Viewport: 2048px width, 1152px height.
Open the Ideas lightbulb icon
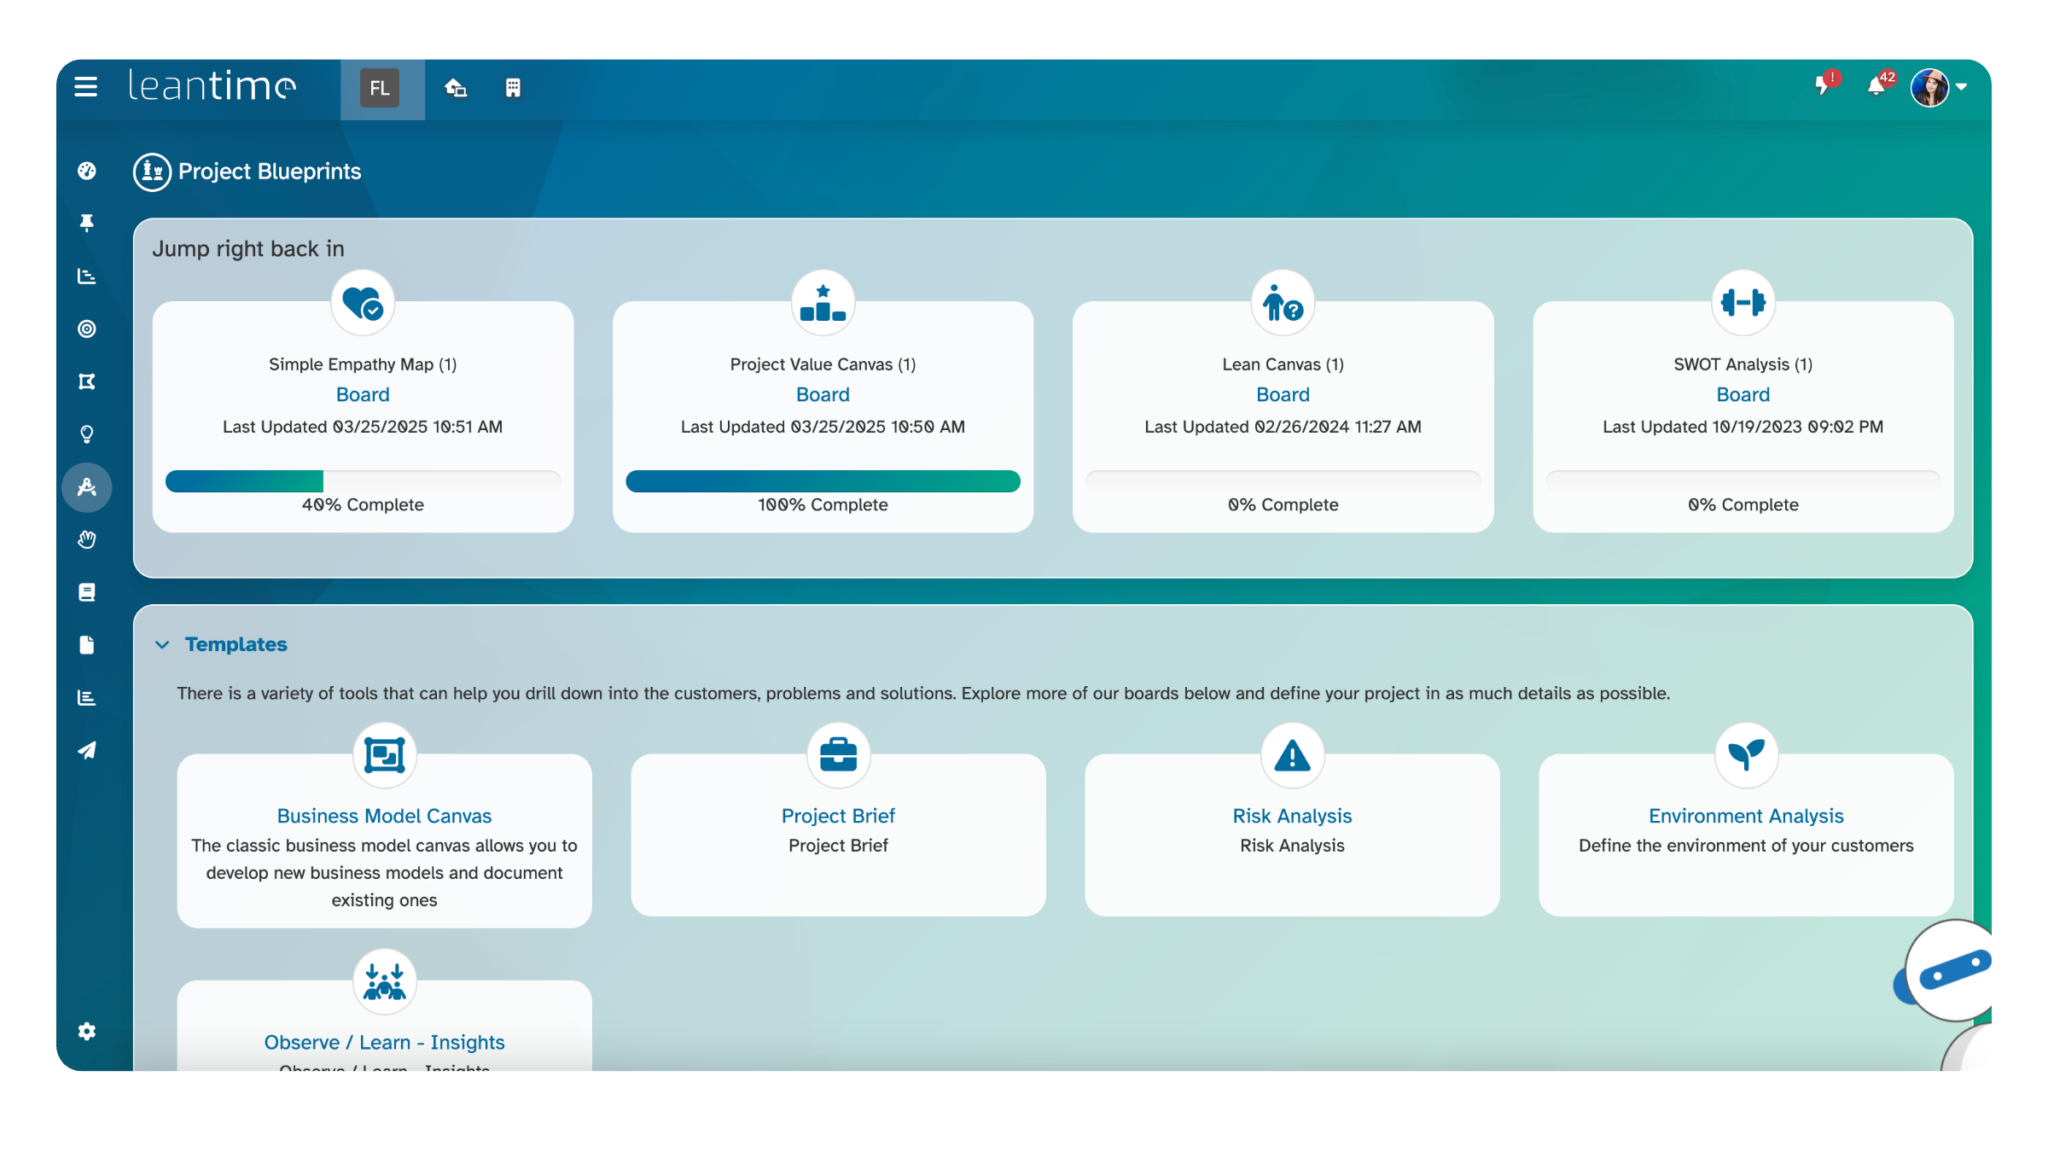87,433
